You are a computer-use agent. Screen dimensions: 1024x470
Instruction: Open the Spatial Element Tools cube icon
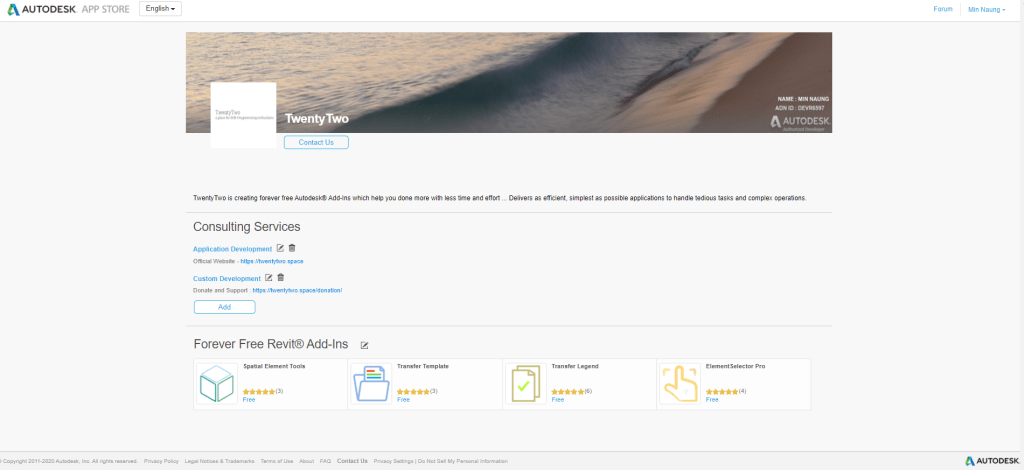click(x=216, y=384)
